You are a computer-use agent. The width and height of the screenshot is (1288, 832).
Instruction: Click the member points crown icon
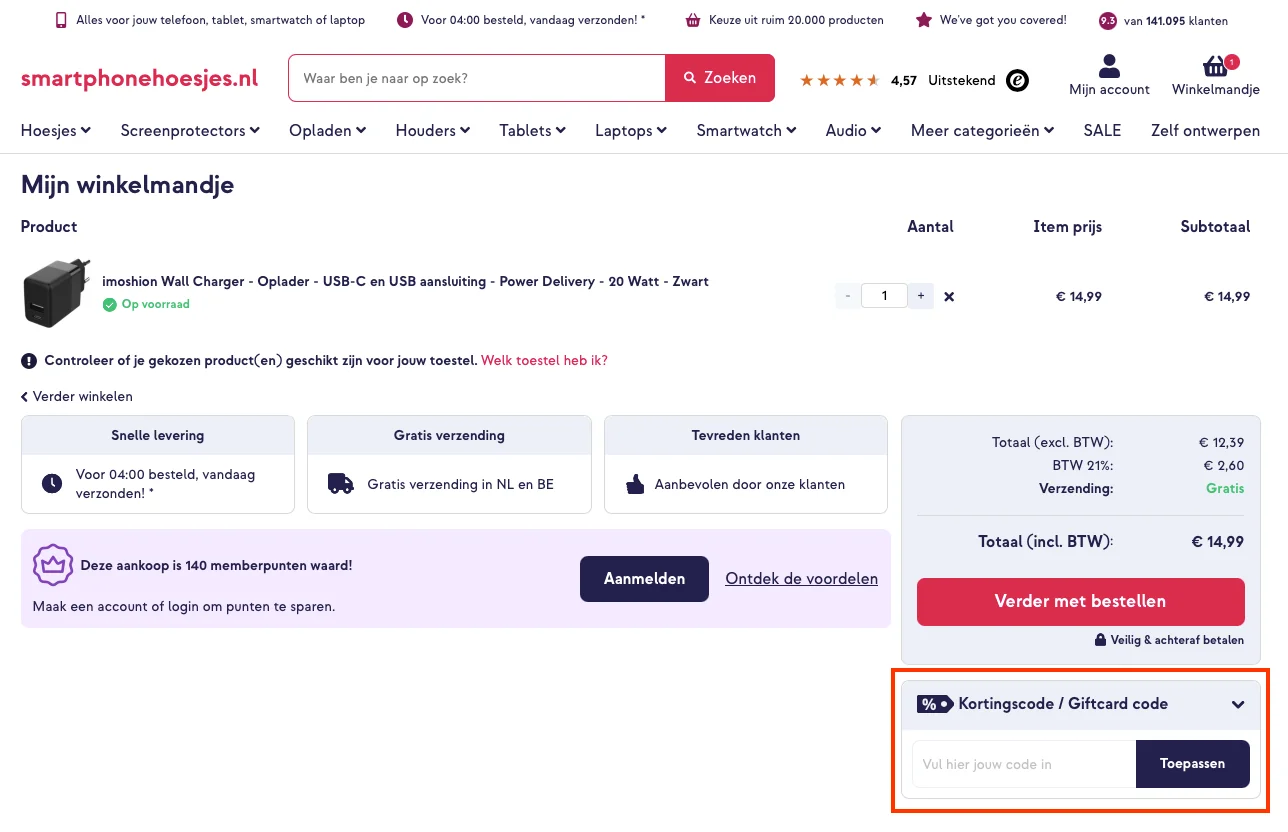pos(53,566)
